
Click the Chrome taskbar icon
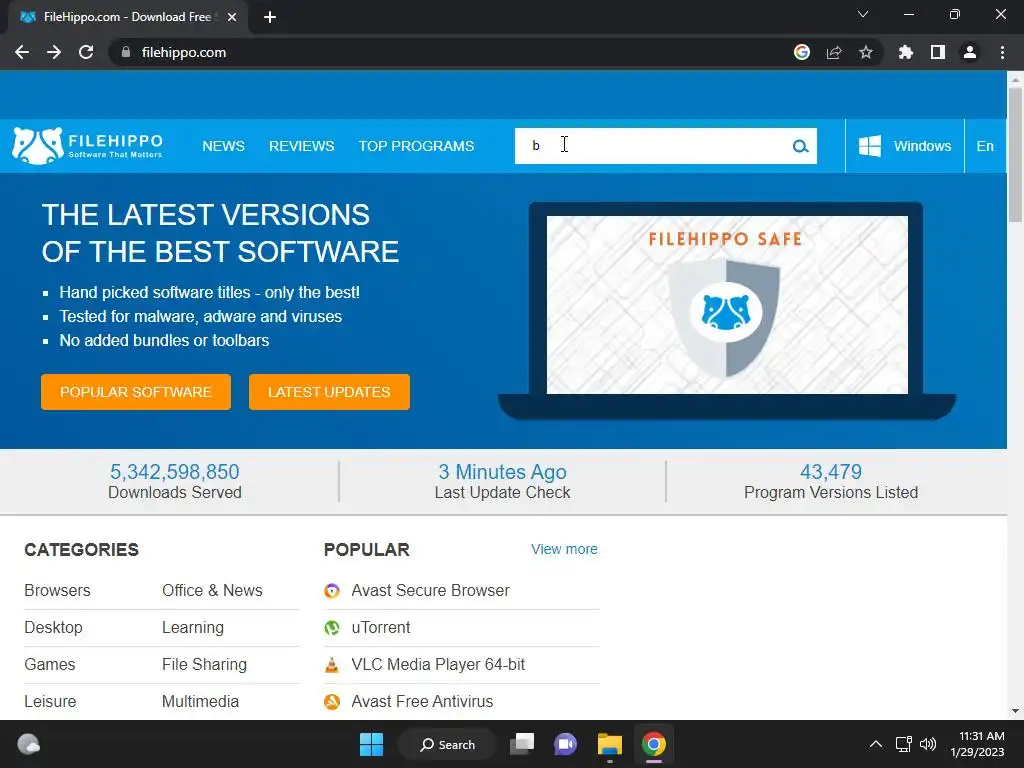click(654, 744)
